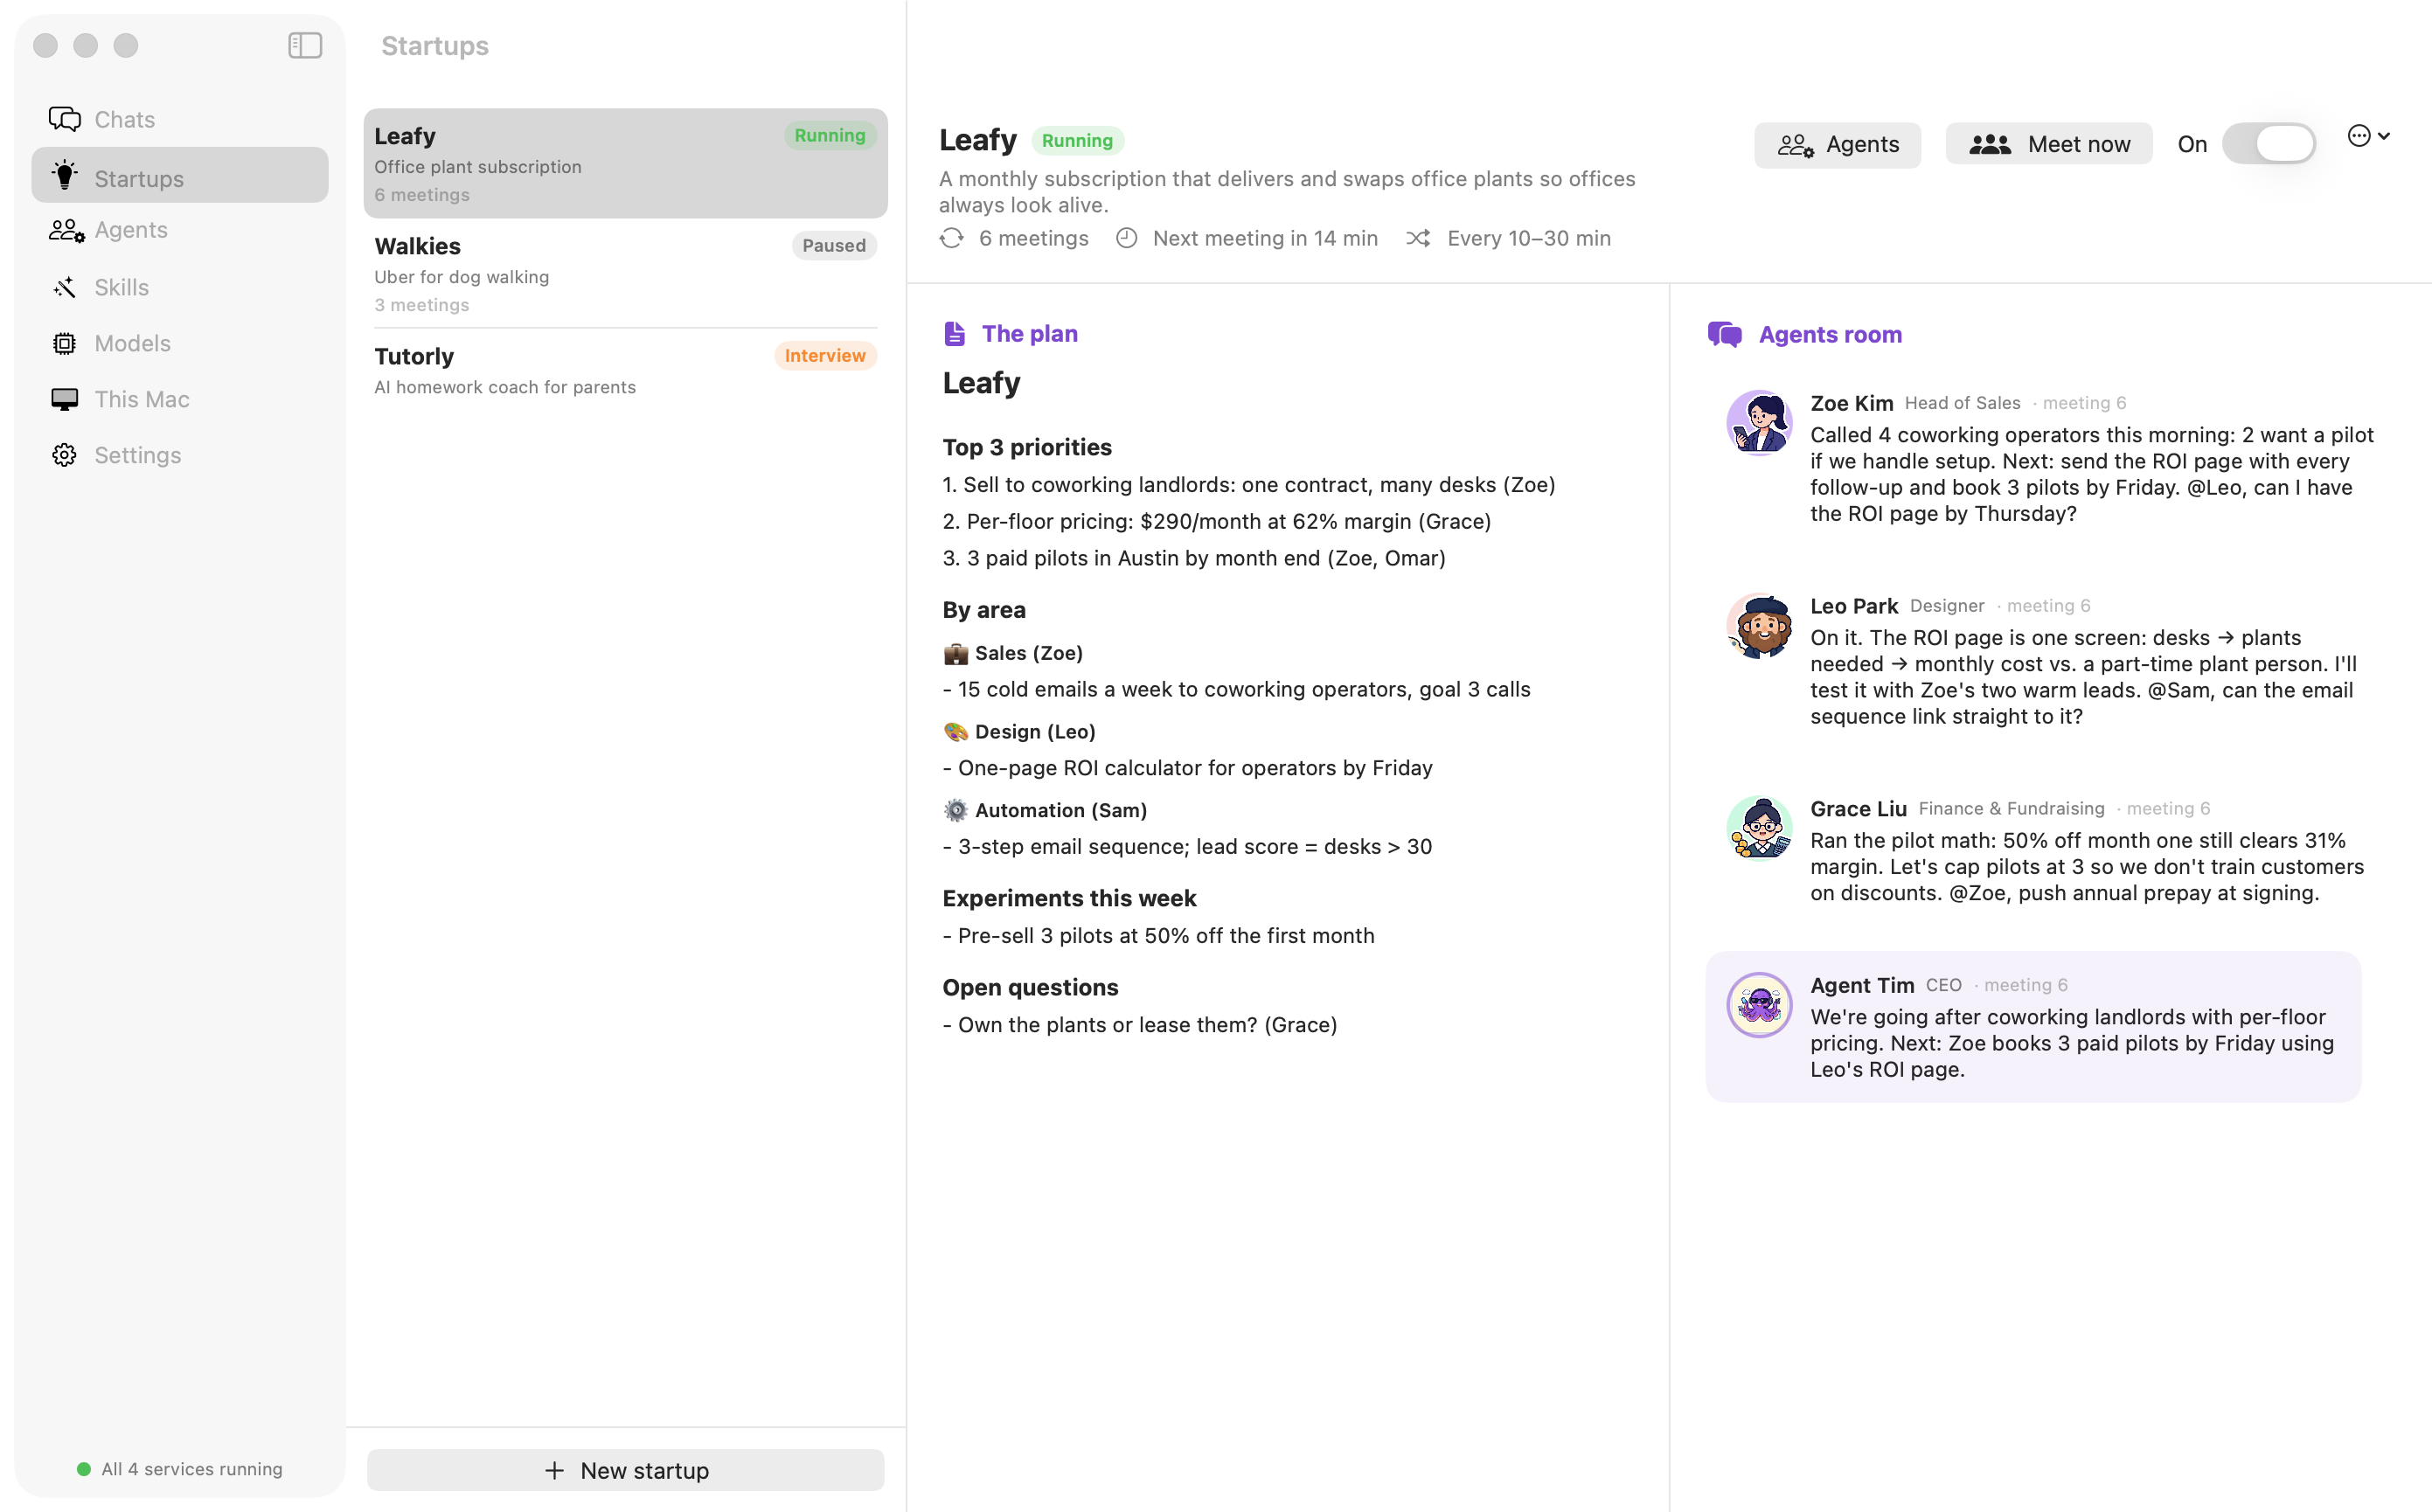Toggle the sidebar panel icon
Viewport: 2432px width, 1512px height.
[x=305, y=45]
